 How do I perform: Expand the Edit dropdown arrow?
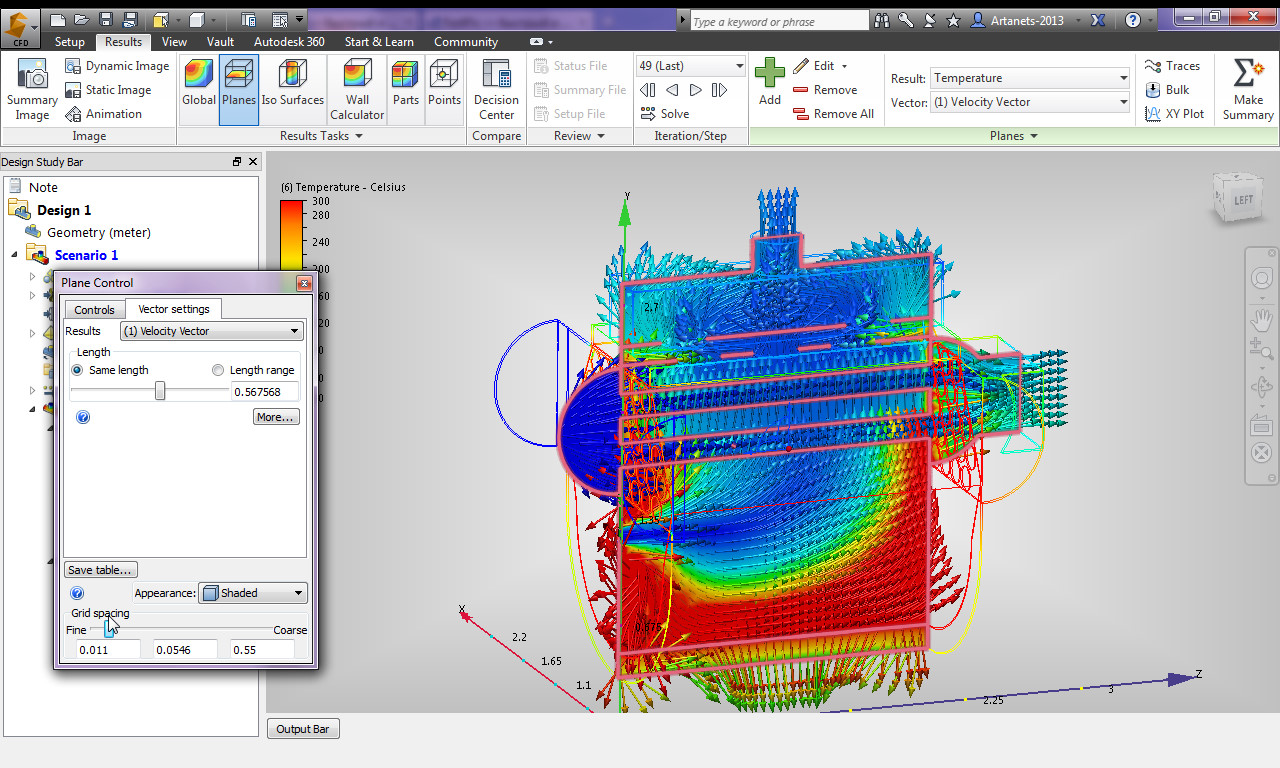tap(844, 66)
